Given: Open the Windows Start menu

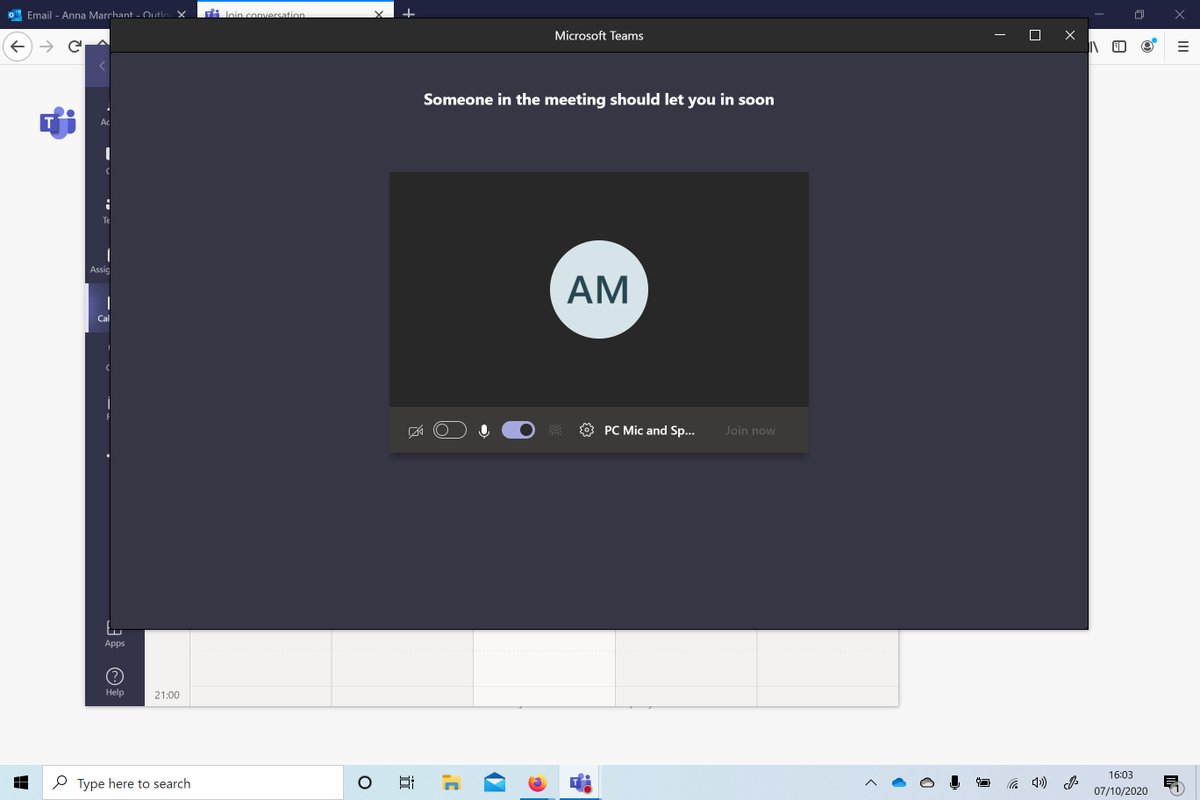Looking at the screenshot, I should pos(22,783).
